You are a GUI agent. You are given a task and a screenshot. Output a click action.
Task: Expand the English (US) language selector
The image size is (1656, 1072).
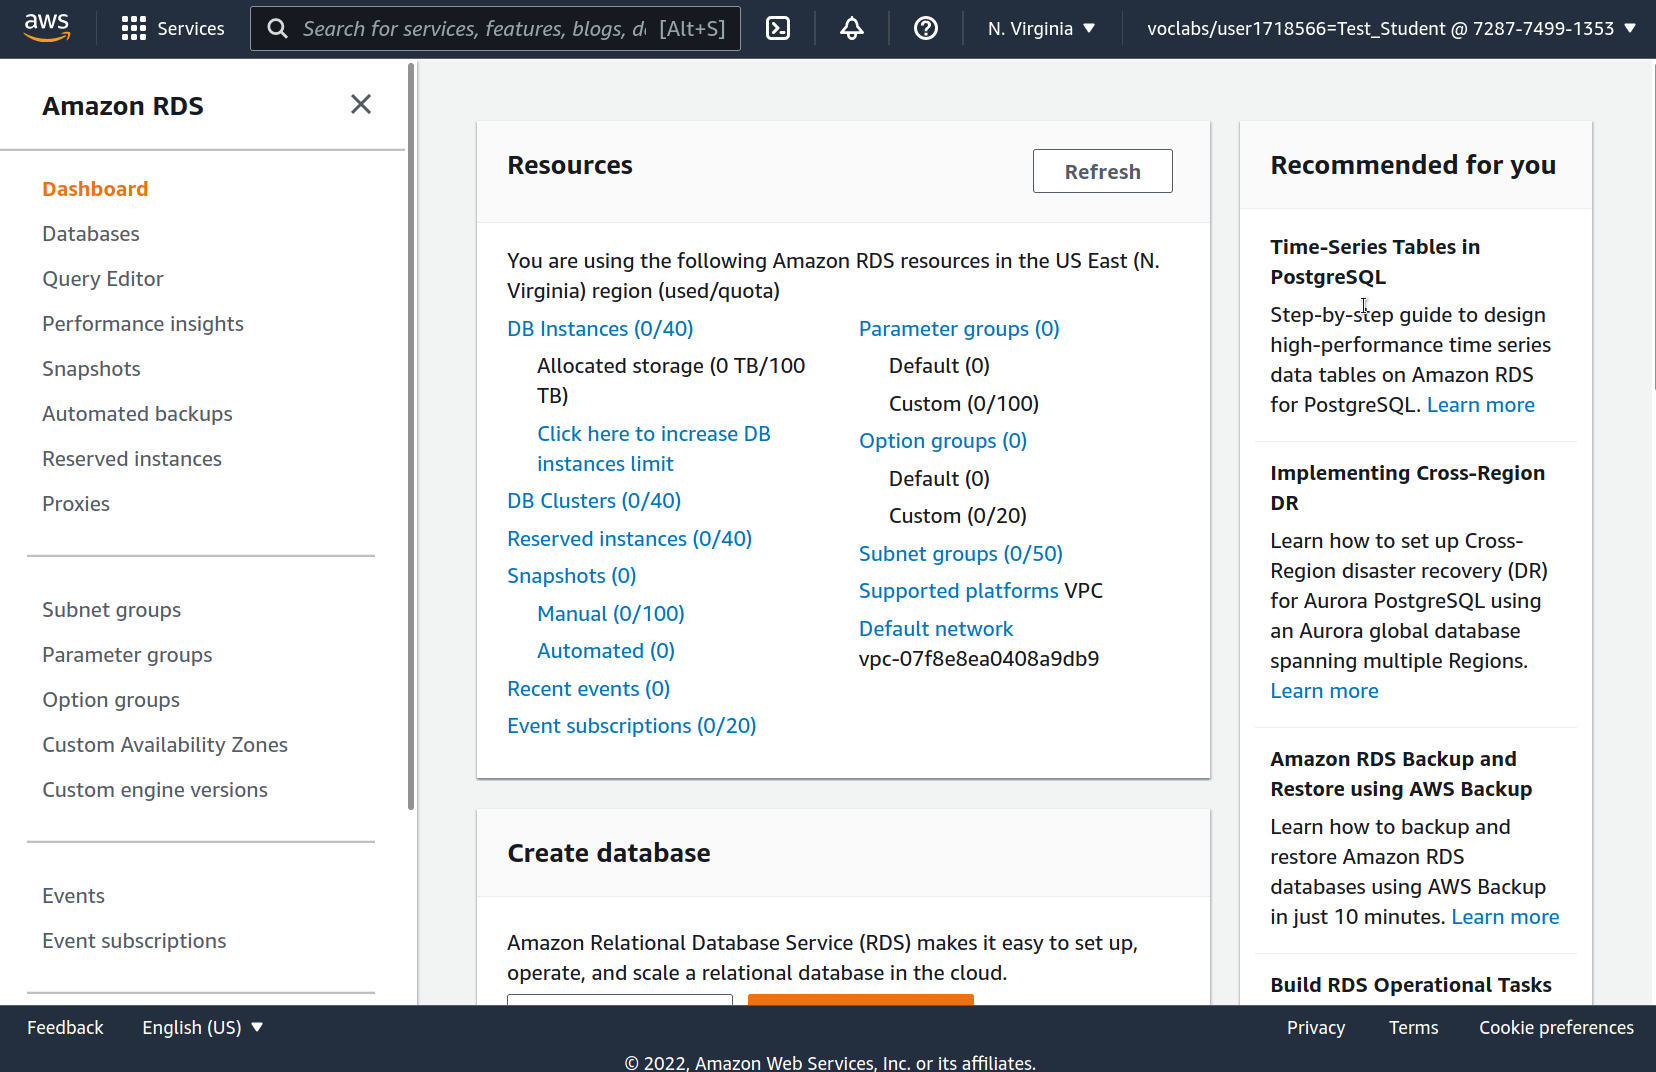click(202, 1027)
